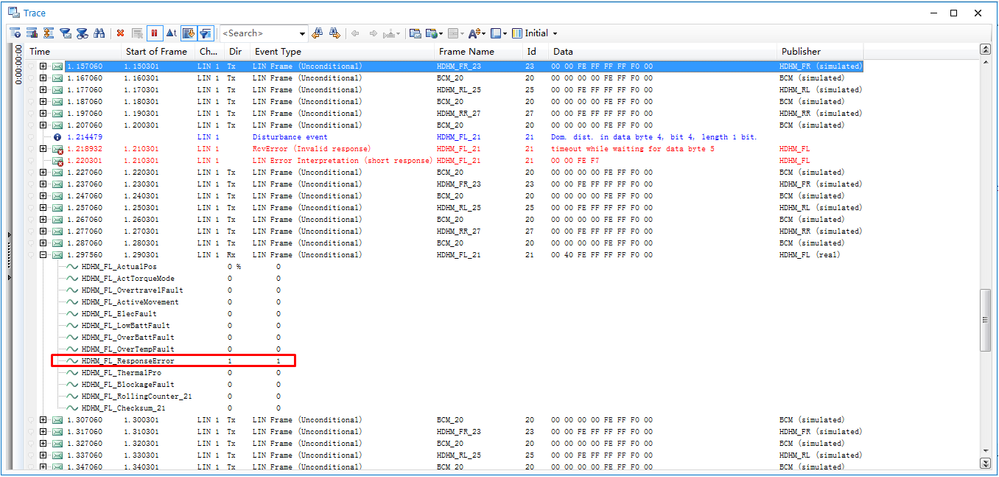This screenshot has width=999, height=477.
Task: Expand the frame row at time 1.177060
Action: (43, 90)
